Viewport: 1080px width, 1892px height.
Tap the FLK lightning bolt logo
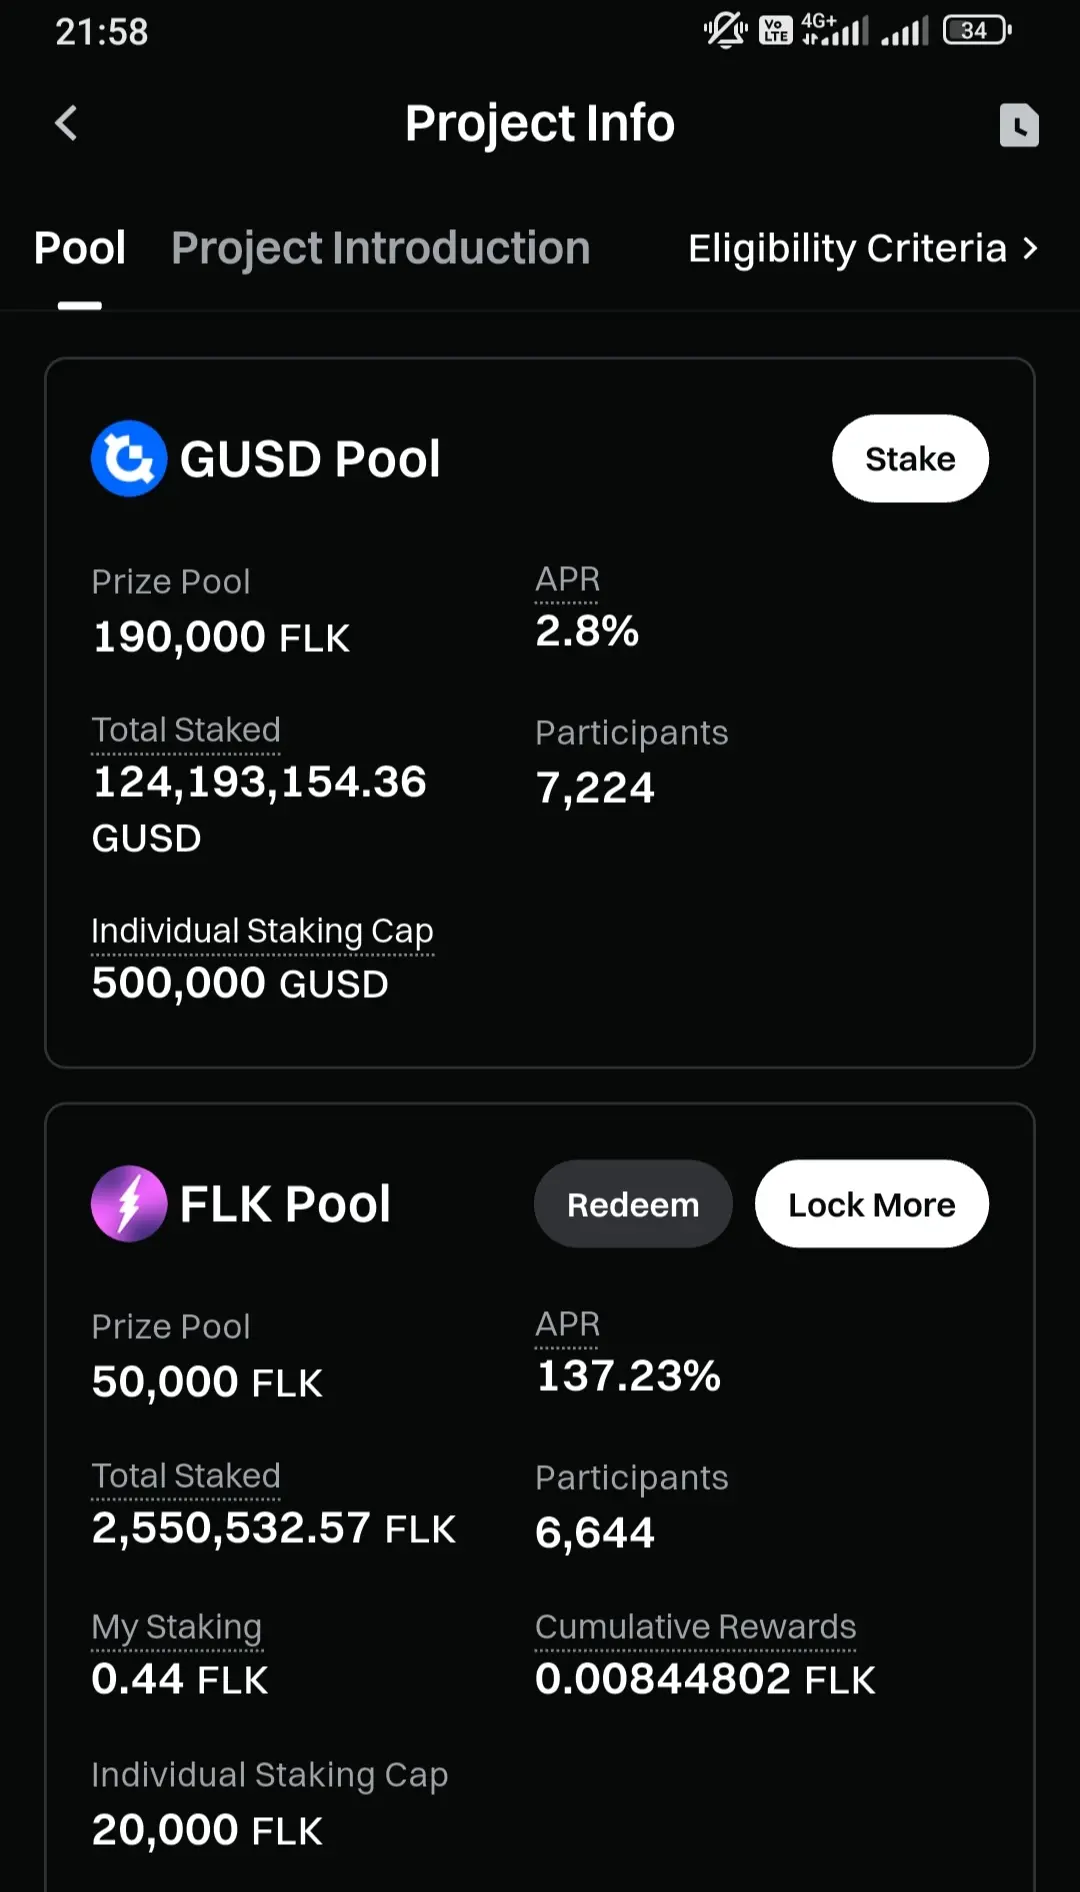pos(129,1204)
